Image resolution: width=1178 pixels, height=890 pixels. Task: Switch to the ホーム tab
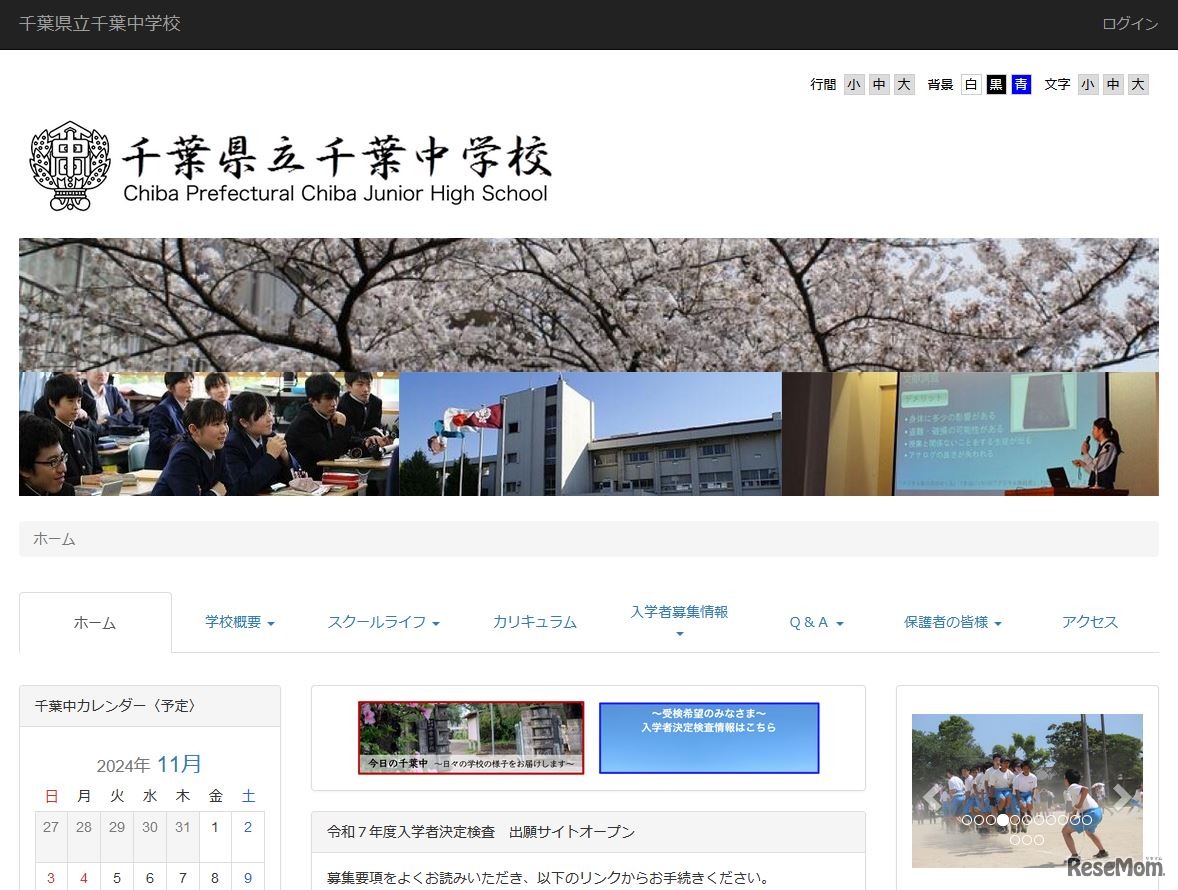(95, 621)
